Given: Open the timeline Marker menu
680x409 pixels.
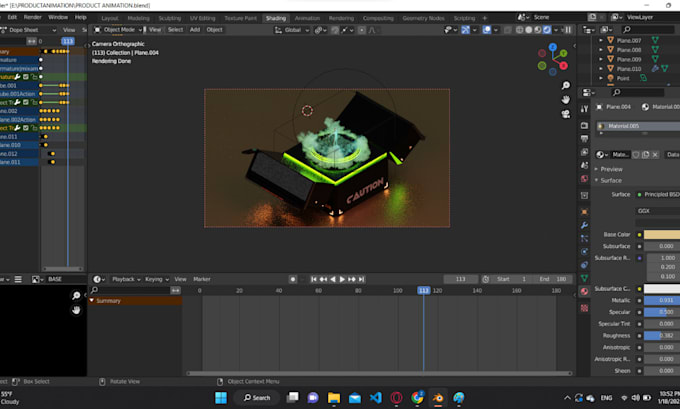Looking at the screenshot, I should 202,279.
